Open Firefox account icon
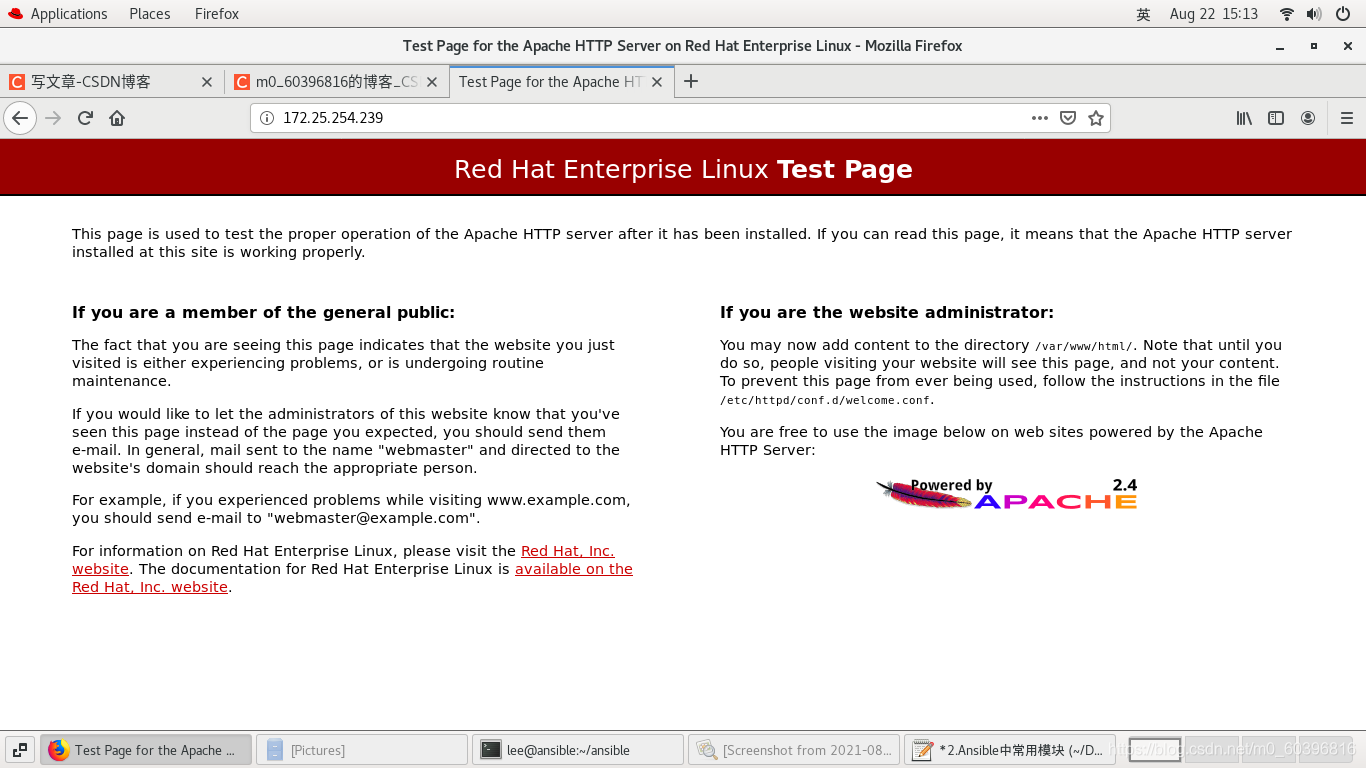This screenshot has width=1366, height=768. click(x=1308, y=118)
